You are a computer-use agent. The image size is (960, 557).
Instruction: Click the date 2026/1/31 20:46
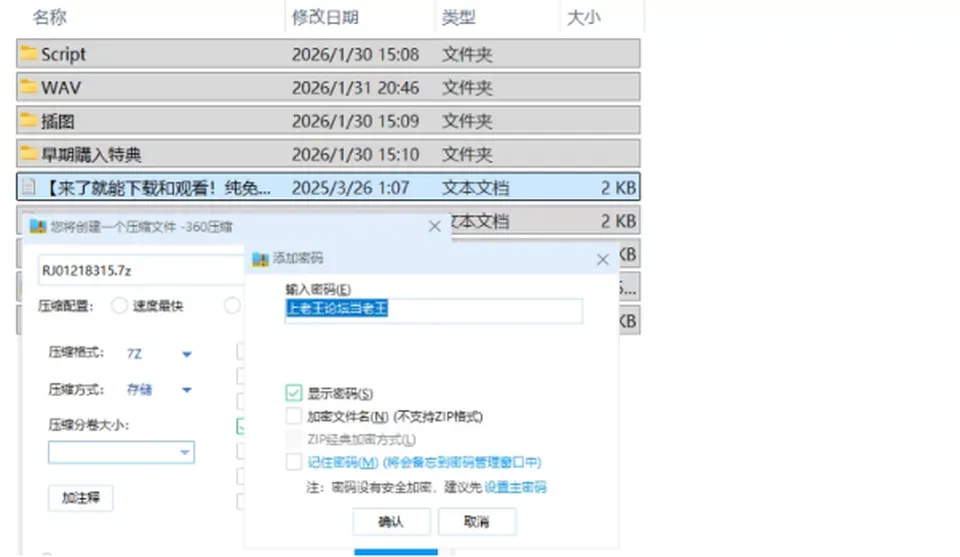point(355,88)
